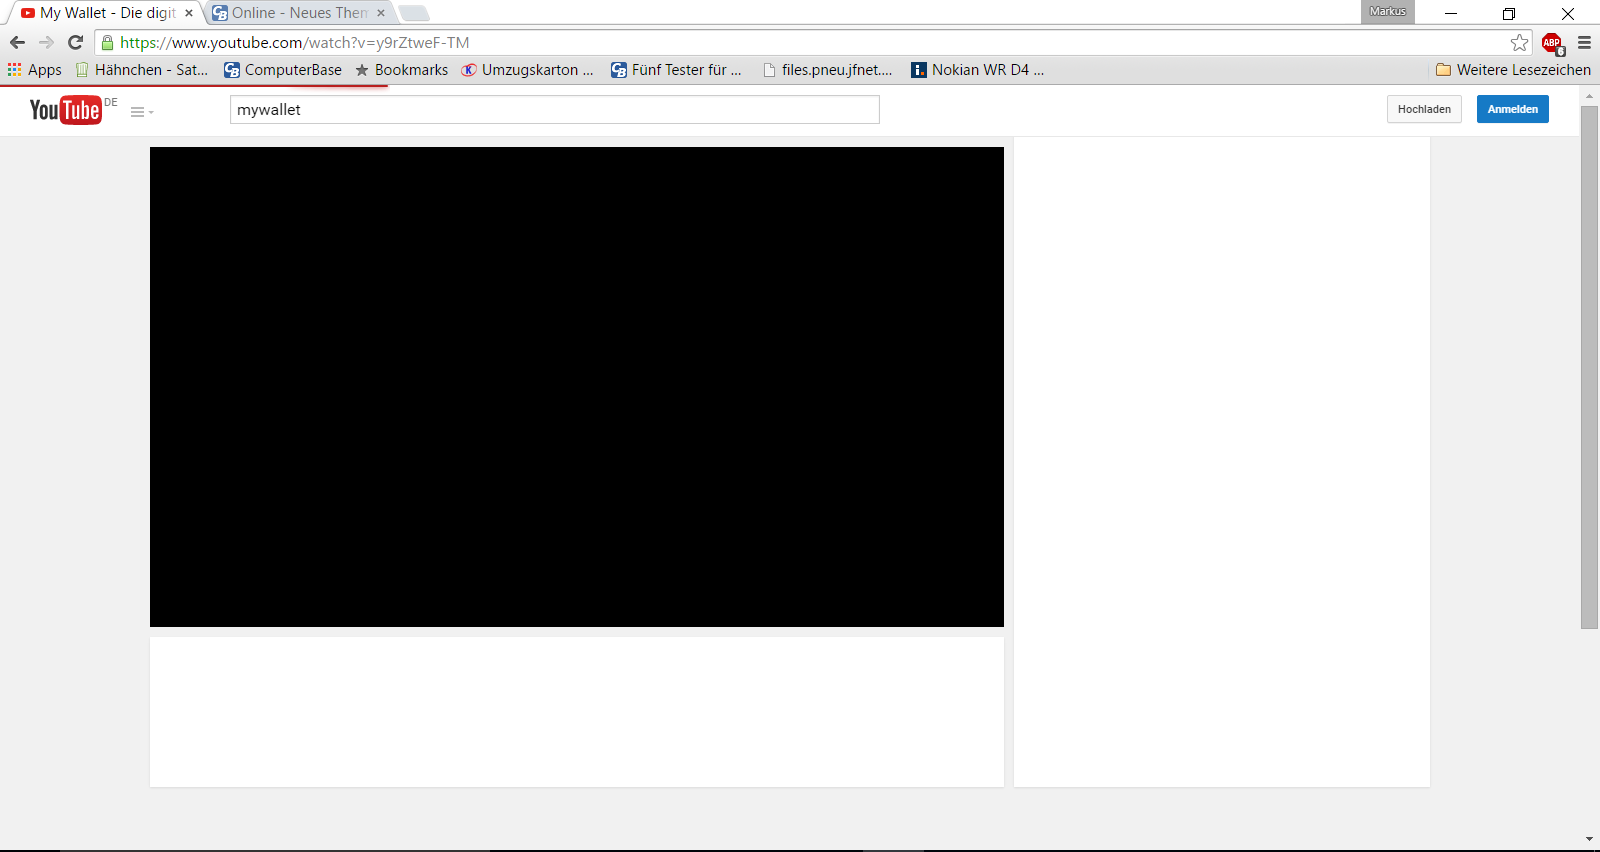This screenshot has height=852, width=1600.
Task: Open the Hähnchen - Sat... bookmark
Action: (x=142, y=70)
